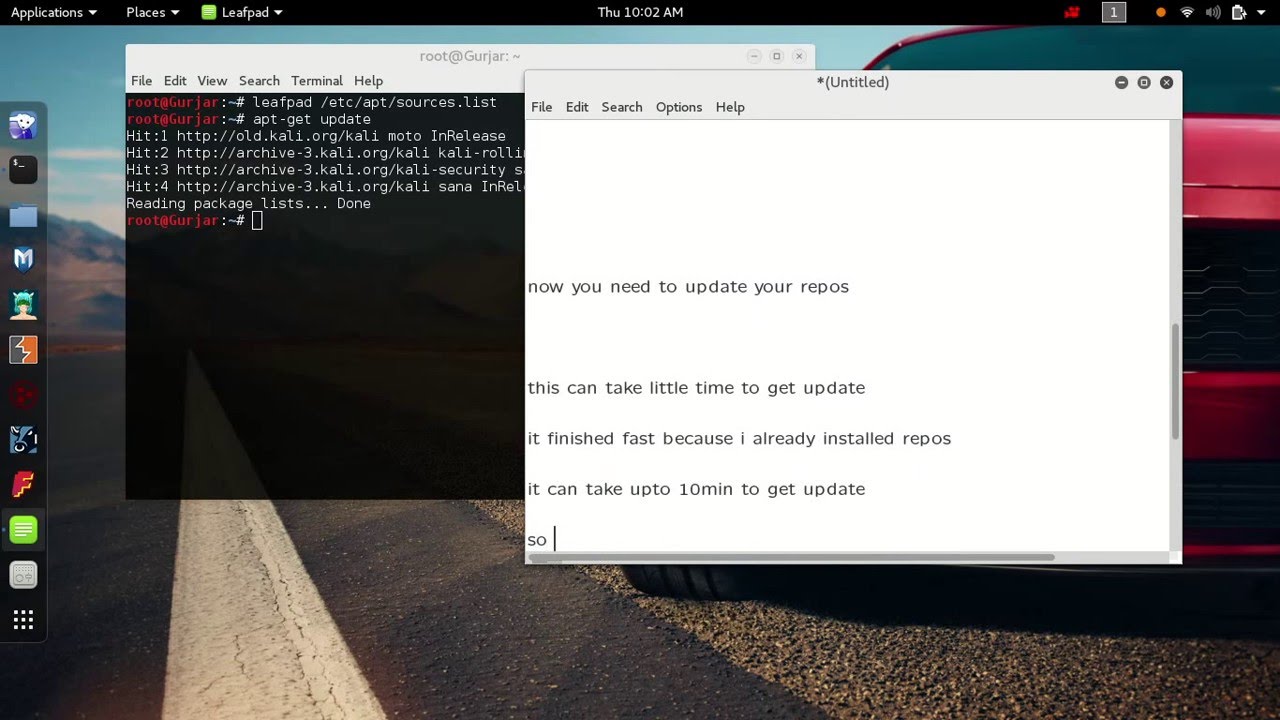Open the gray Tweak Tool dock icon

tap(23, 575)
